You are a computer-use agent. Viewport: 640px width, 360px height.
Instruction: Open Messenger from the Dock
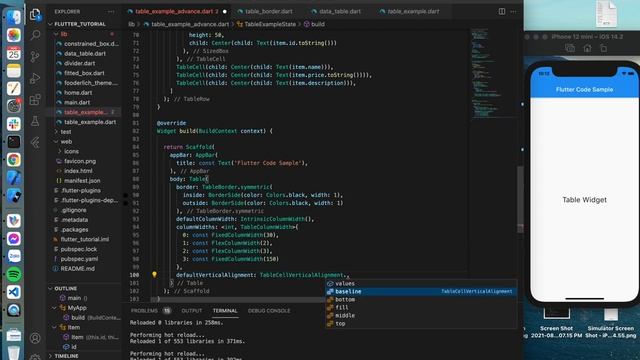[13, 238]
